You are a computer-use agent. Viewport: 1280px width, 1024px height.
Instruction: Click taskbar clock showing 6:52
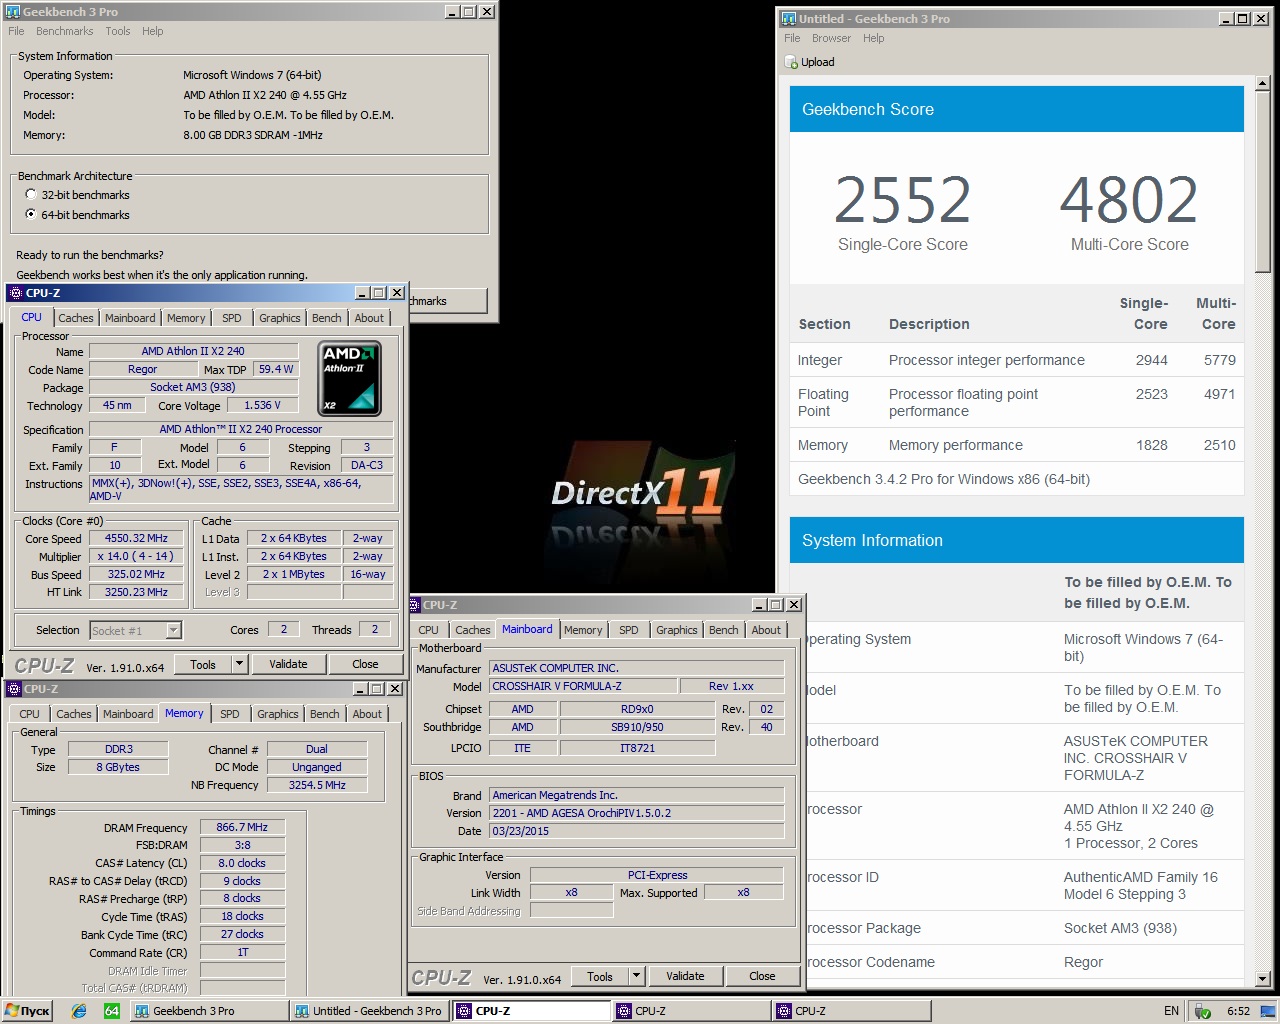tap(1238, 1011)
